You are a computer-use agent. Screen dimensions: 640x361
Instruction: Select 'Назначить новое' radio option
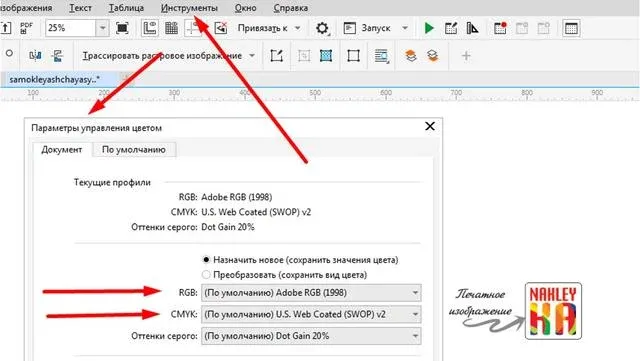(x=206, y=260)
